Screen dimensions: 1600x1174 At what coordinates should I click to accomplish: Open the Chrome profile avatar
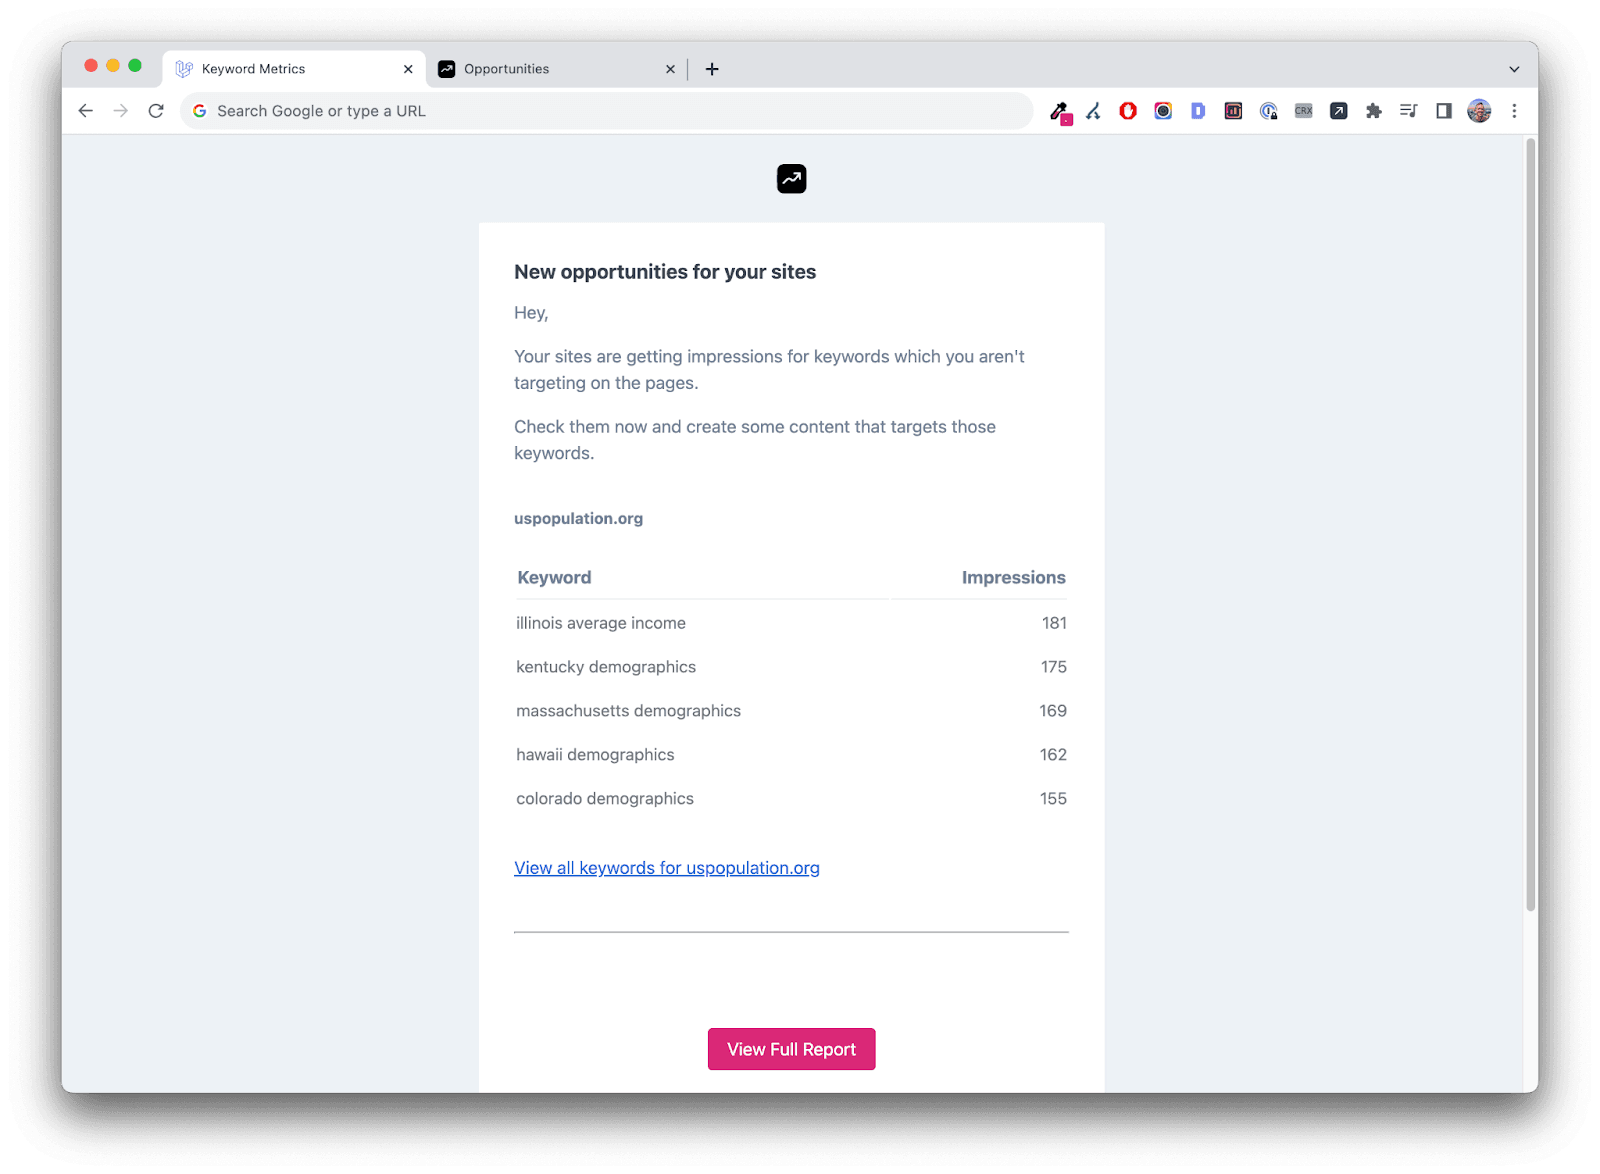(1479, 111)
